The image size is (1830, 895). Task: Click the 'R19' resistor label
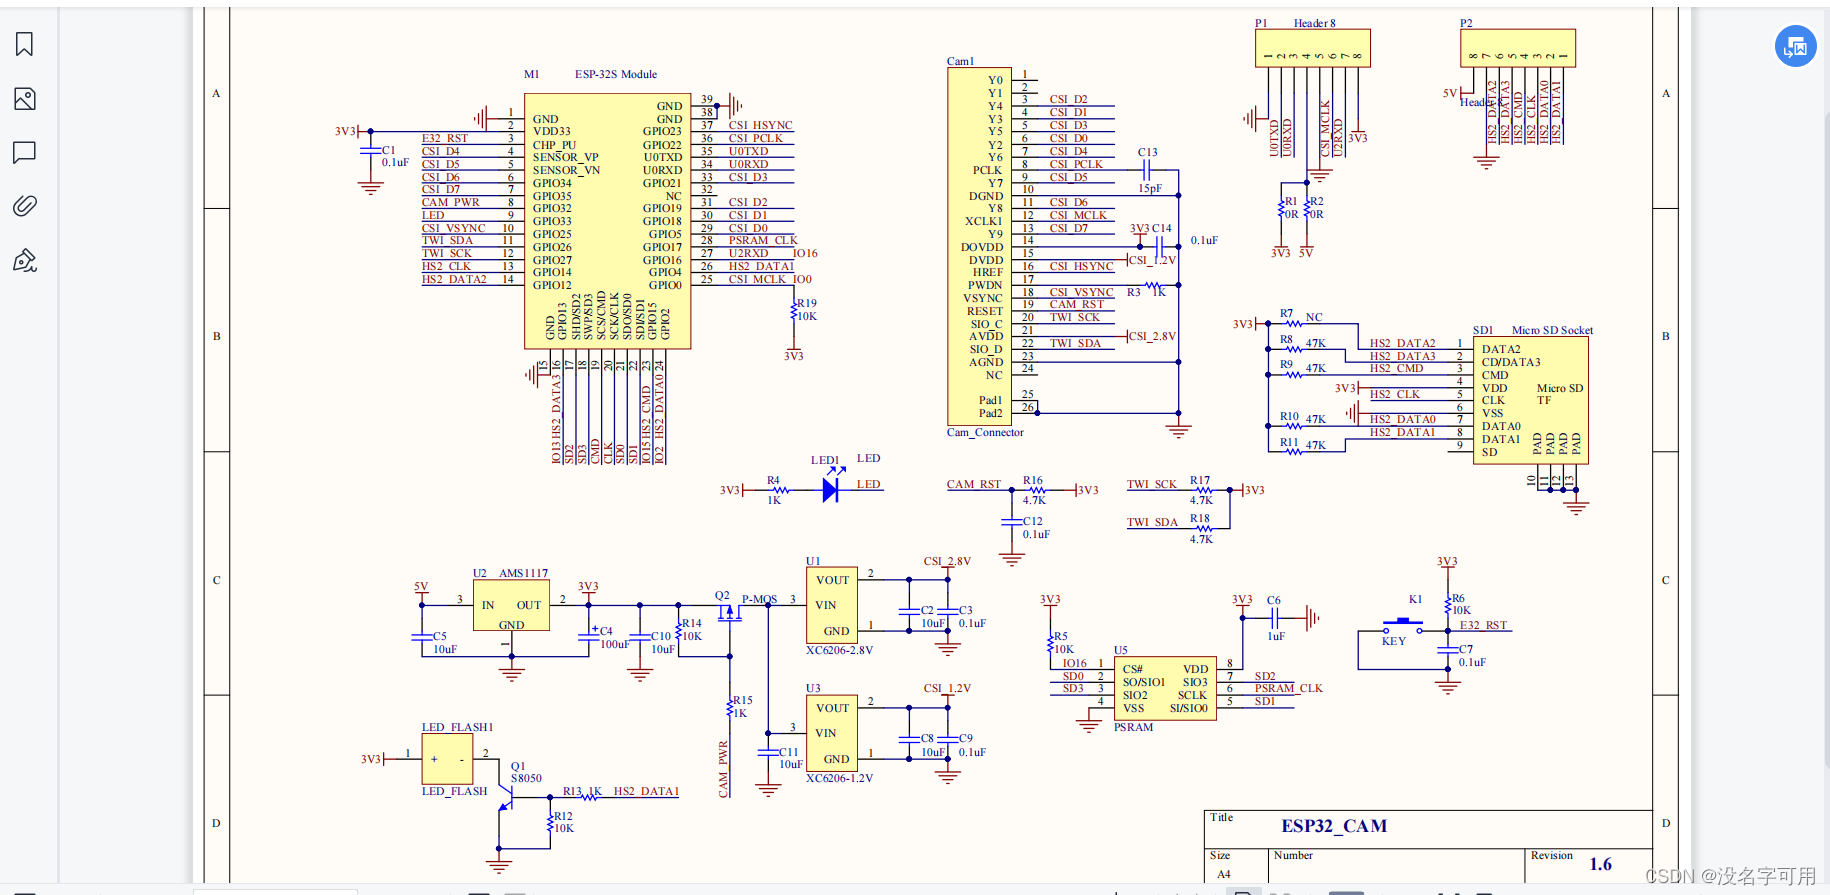click(807, 303)
